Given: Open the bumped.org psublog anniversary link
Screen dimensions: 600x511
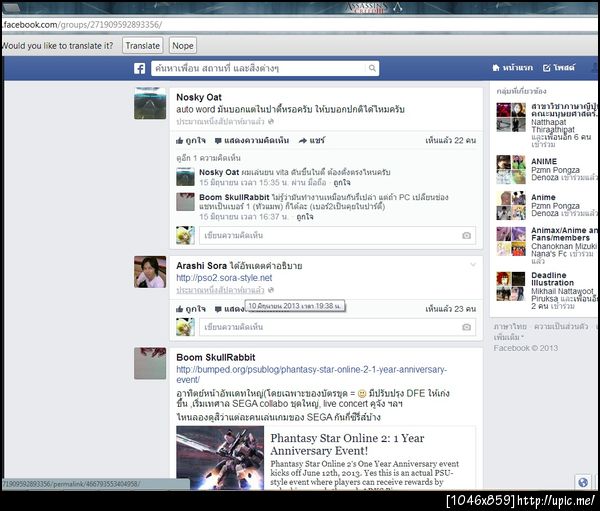Looking at the screenshot, I should pyautogui.click(x=311, y=374).
